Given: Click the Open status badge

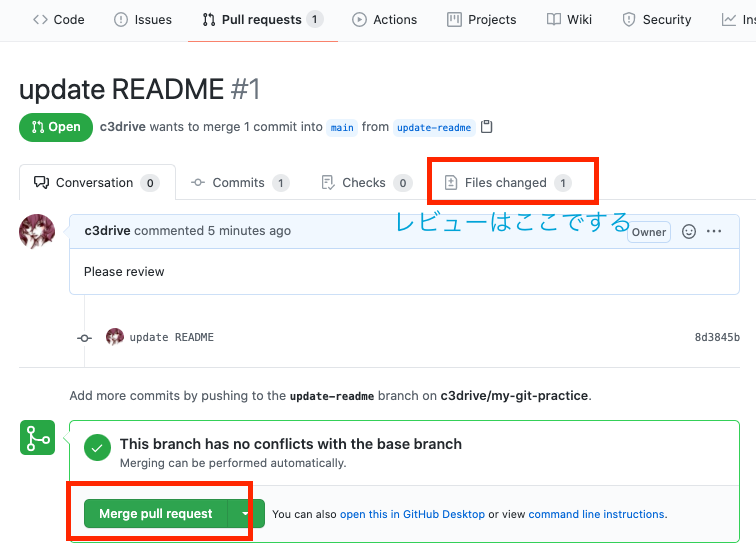Looking at the screenshot, I should pyautogui.click(x=56, y=127).
